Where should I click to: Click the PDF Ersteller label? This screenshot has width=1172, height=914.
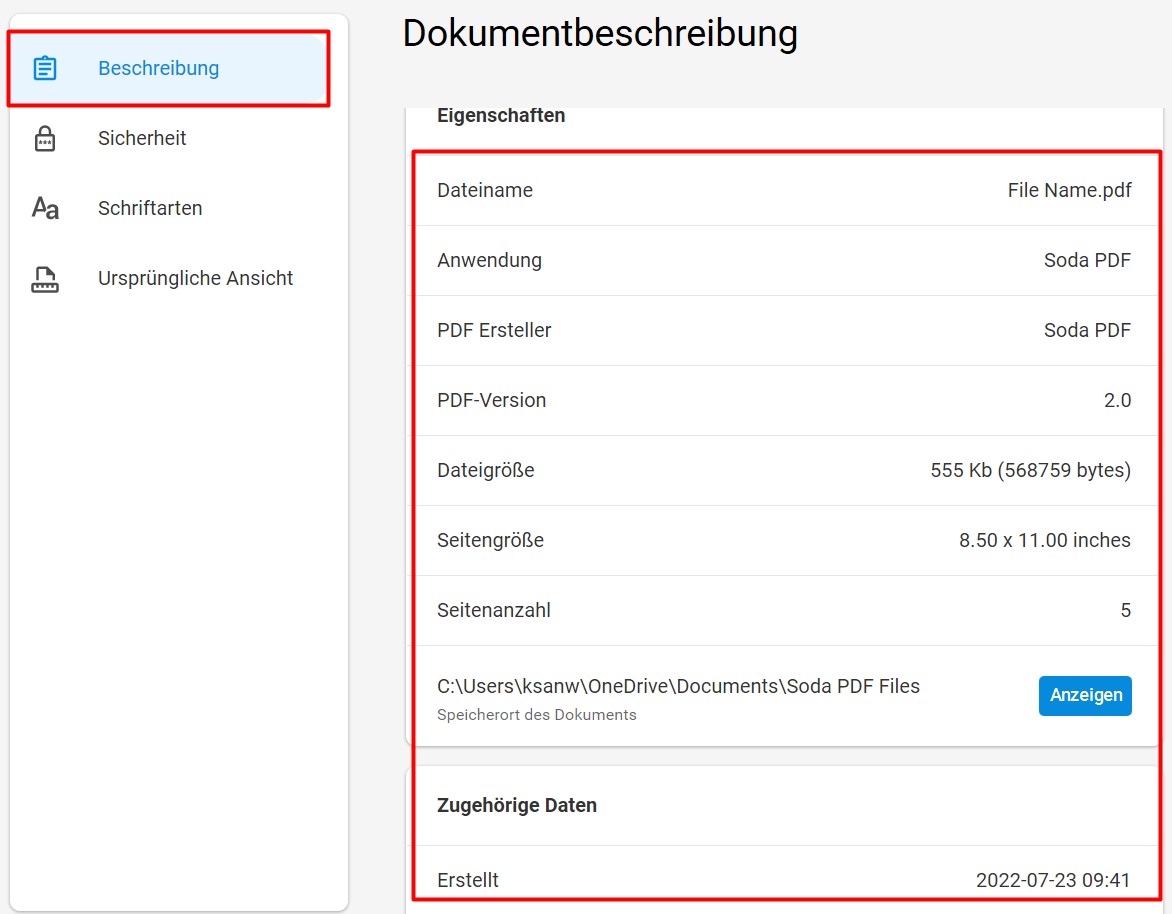tap(494, 330)
